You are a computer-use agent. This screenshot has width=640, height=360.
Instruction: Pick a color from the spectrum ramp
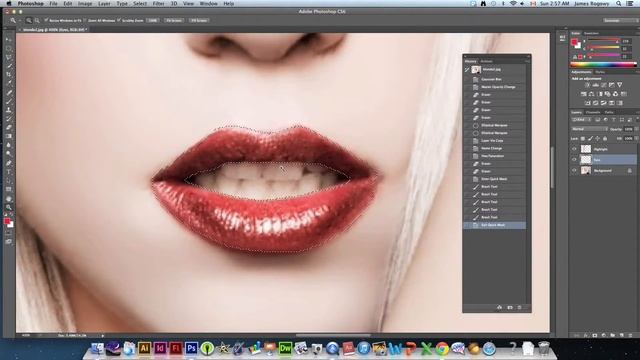click(603, 64)
